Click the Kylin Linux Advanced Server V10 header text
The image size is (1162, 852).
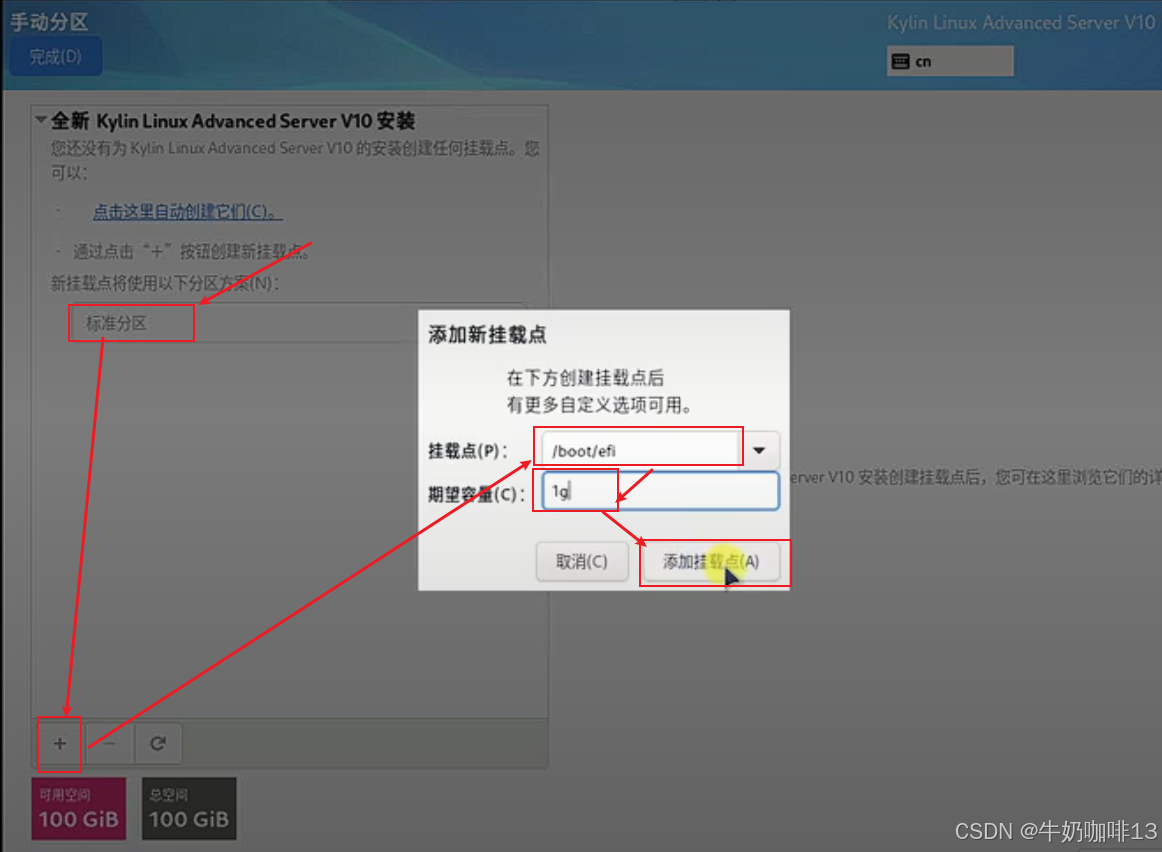pyautogui.click(x=1020, y=23)
